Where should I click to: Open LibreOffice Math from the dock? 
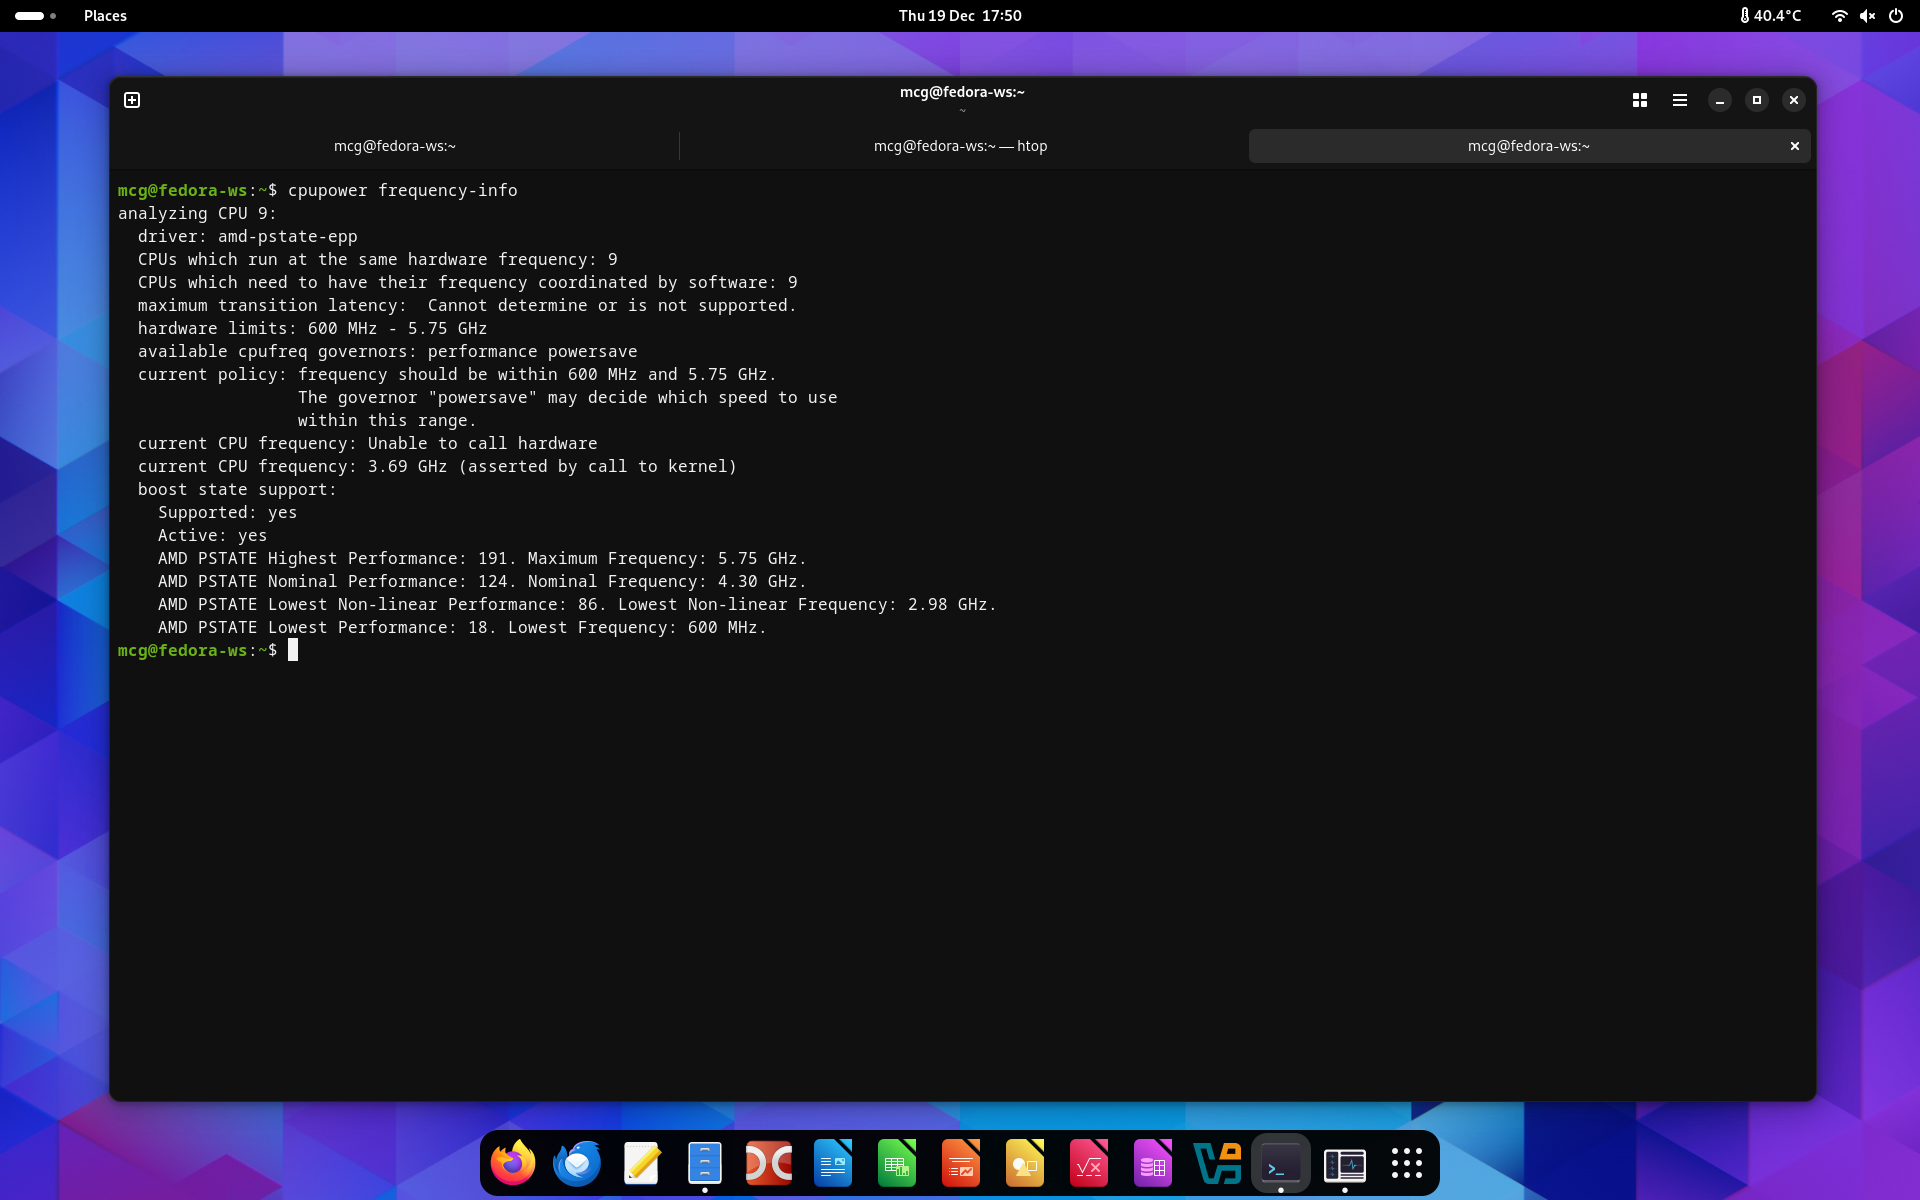1089,1163
